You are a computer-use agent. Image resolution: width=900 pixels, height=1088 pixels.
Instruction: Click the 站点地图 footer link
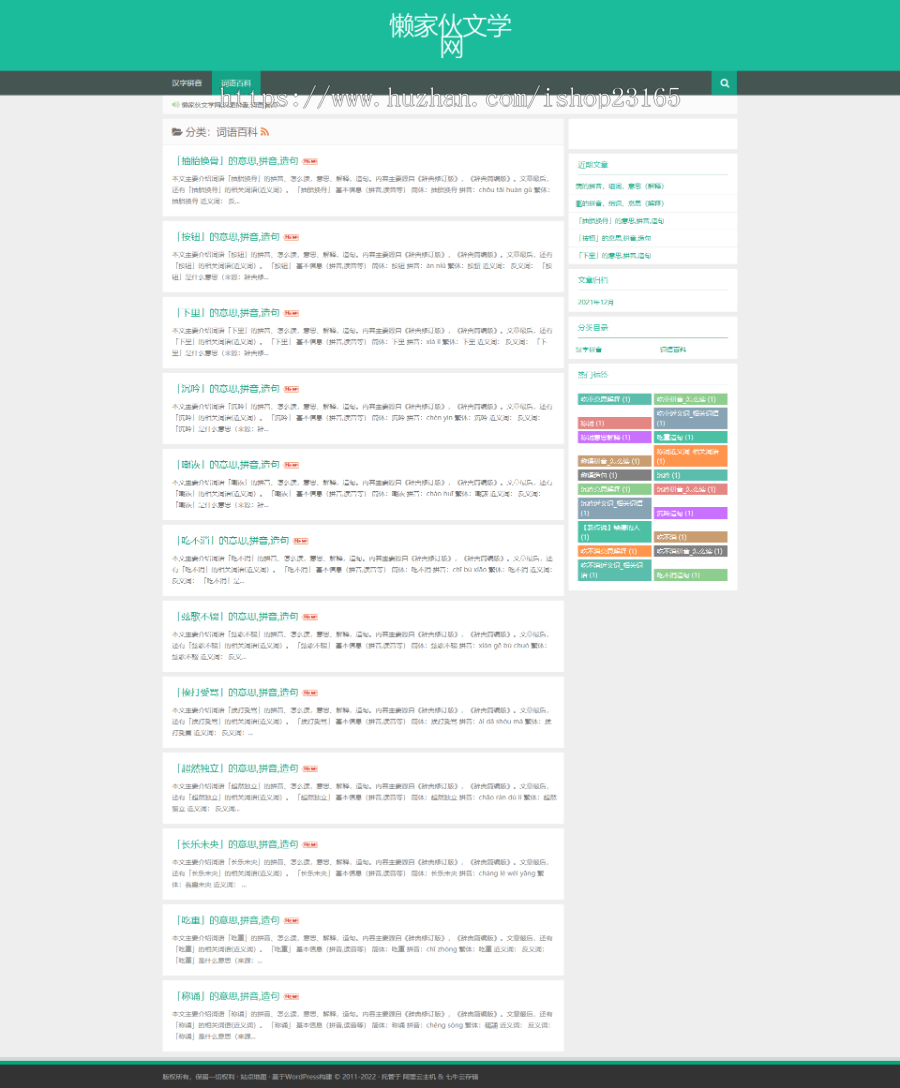coord(253,1077)
